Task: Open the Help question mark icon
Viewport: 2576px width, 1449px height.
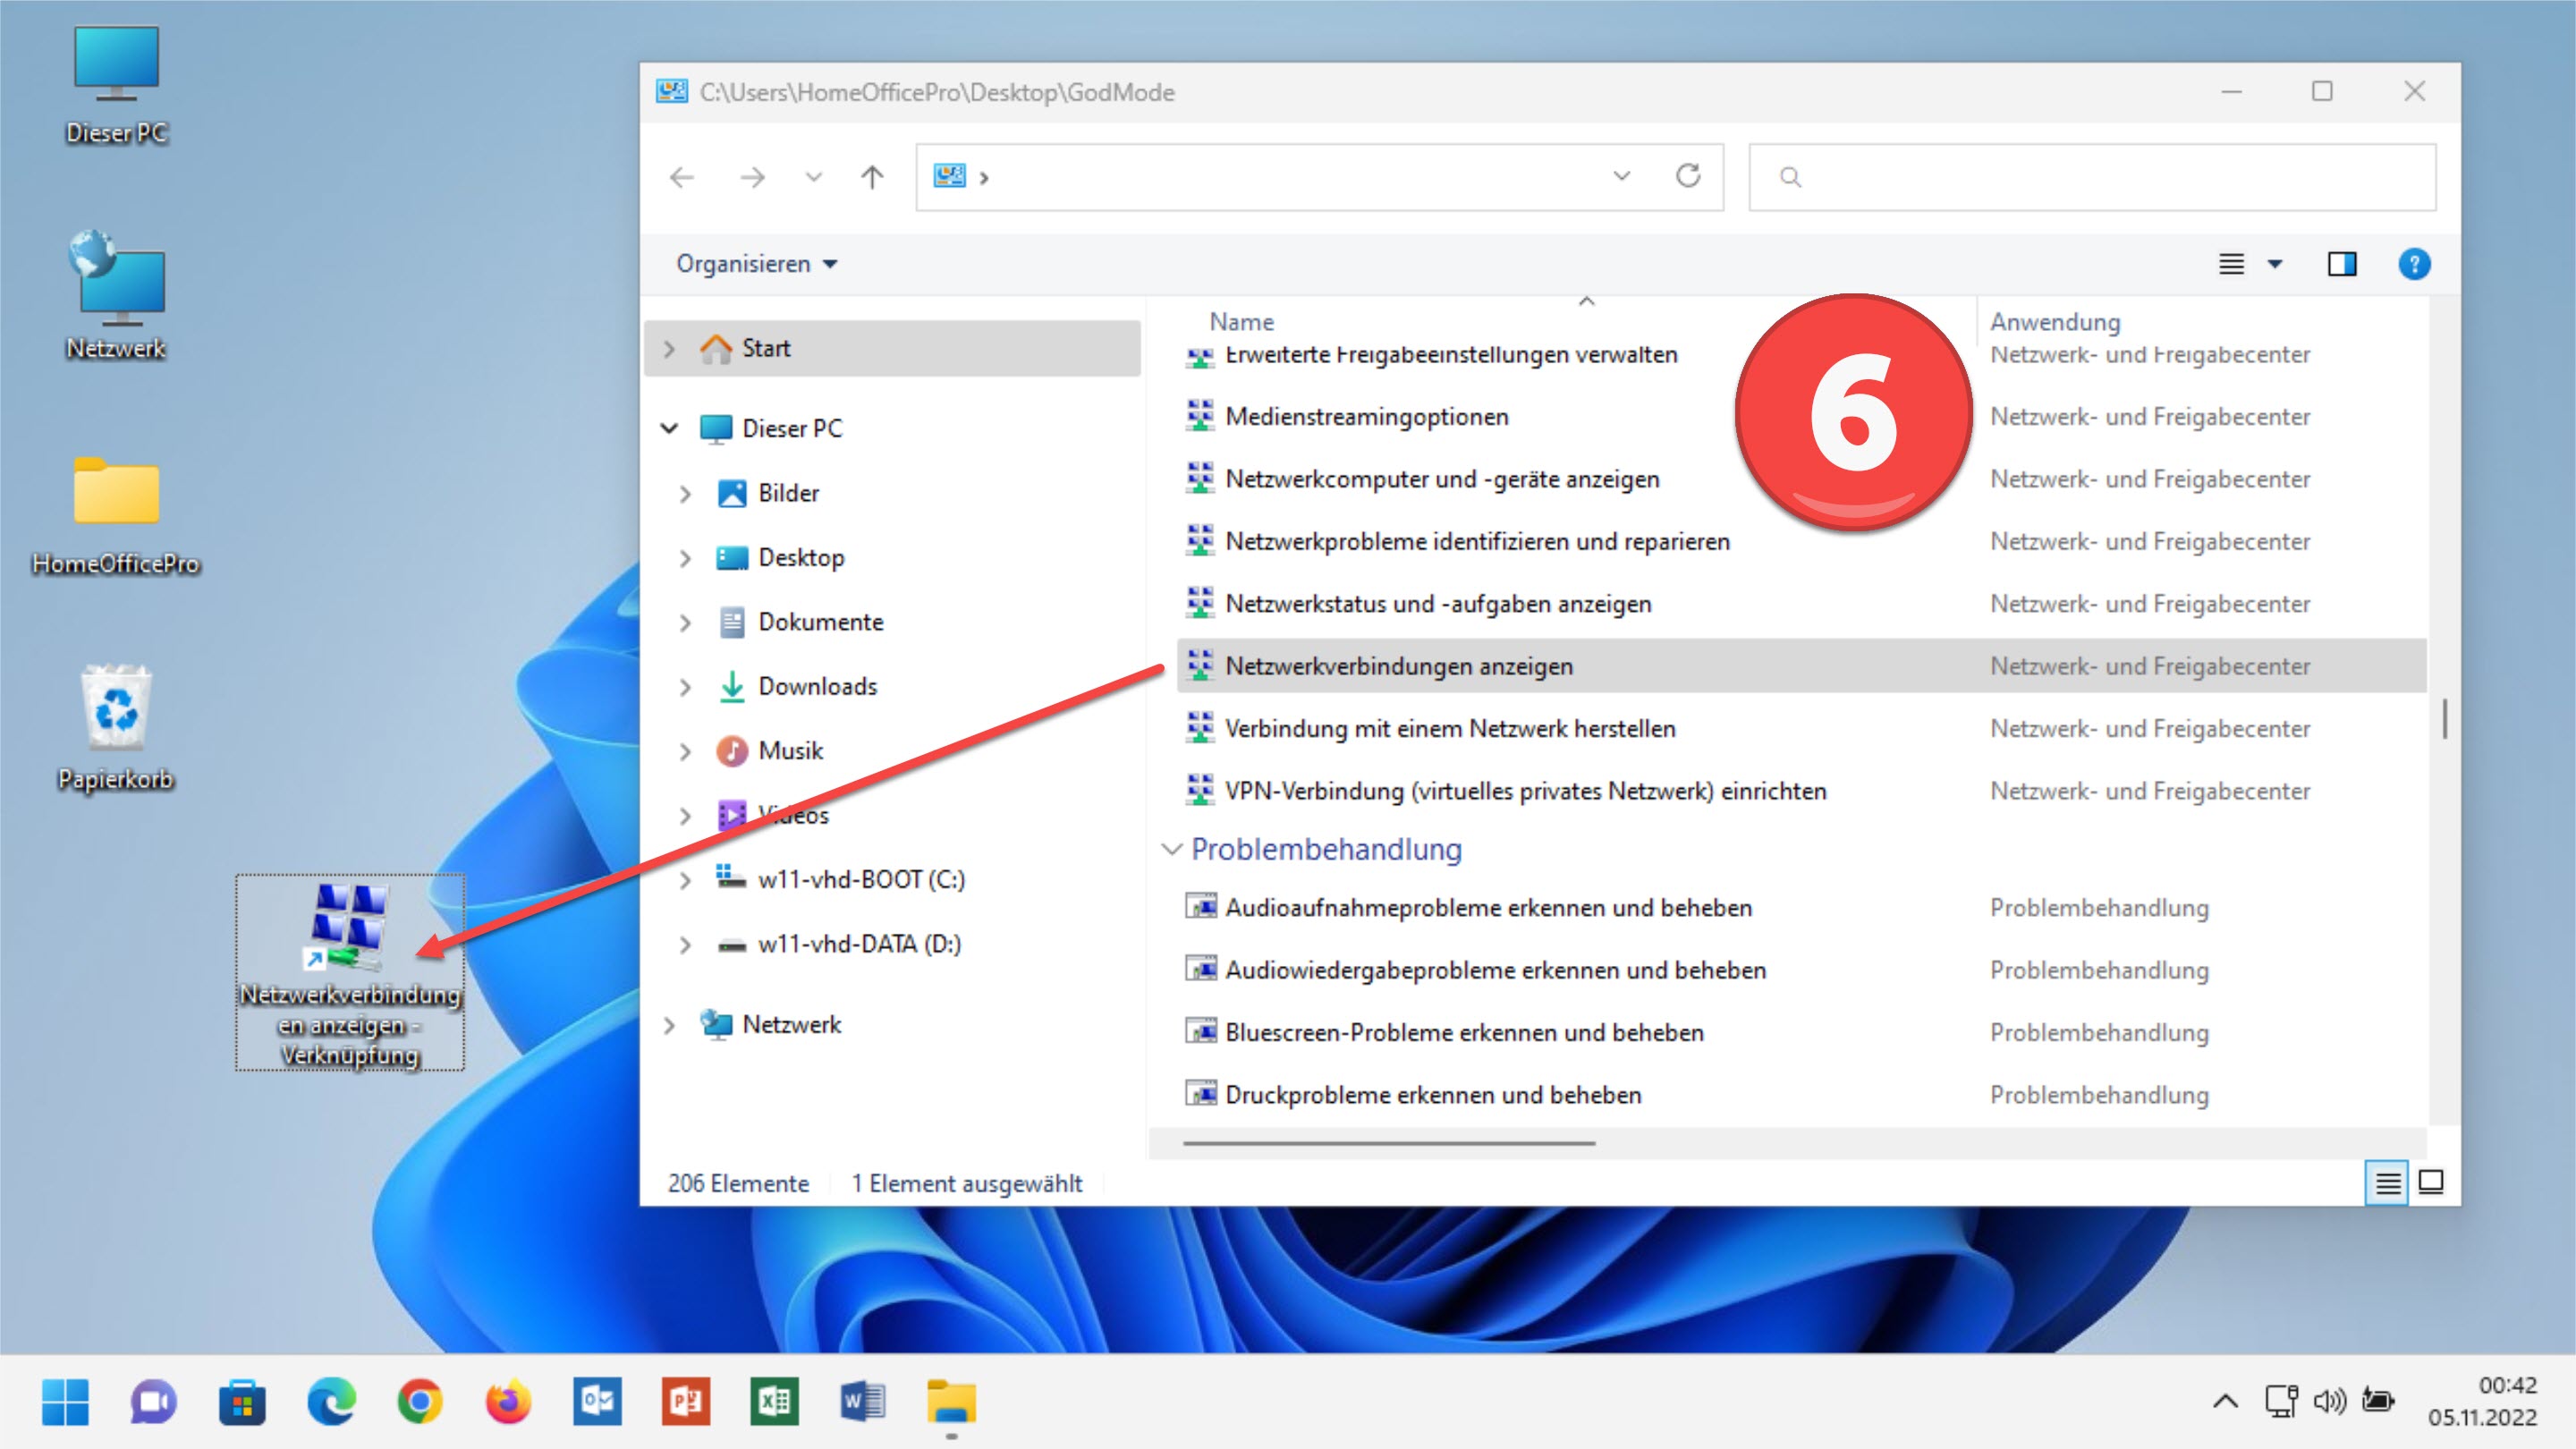Action: [x=2413, y=264]
